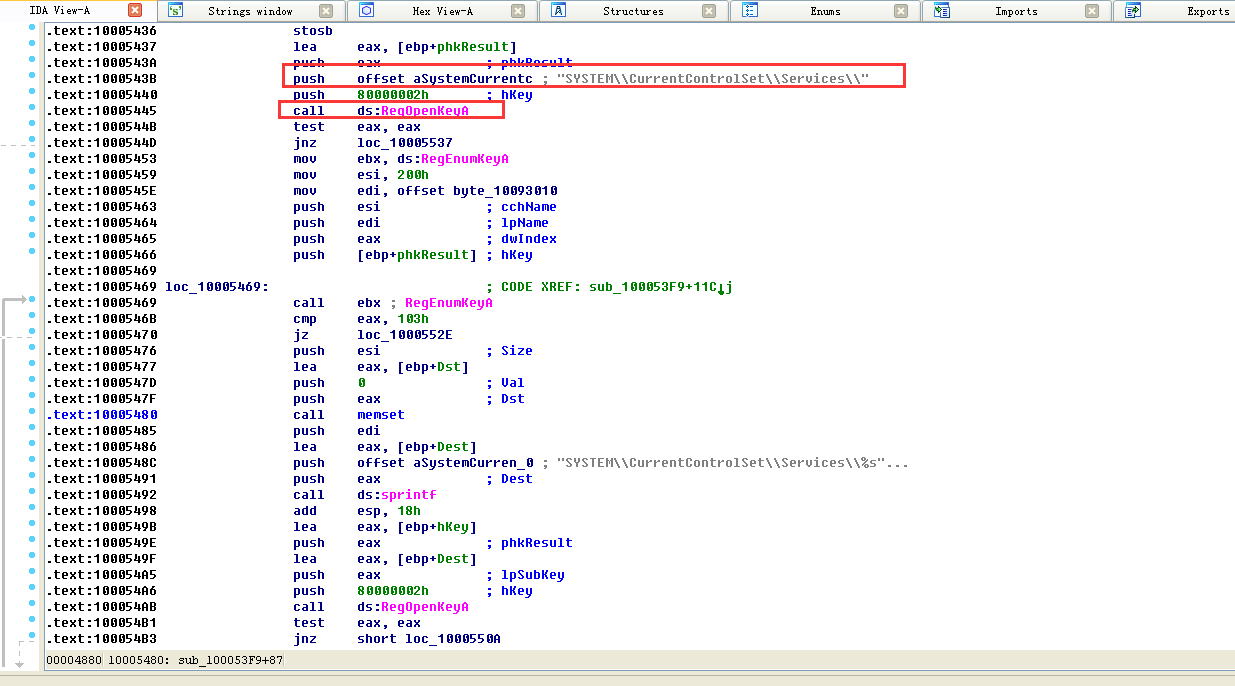1235x686 pixels.
Task: Switch to the Enums tab
Action: coord(825,11)
